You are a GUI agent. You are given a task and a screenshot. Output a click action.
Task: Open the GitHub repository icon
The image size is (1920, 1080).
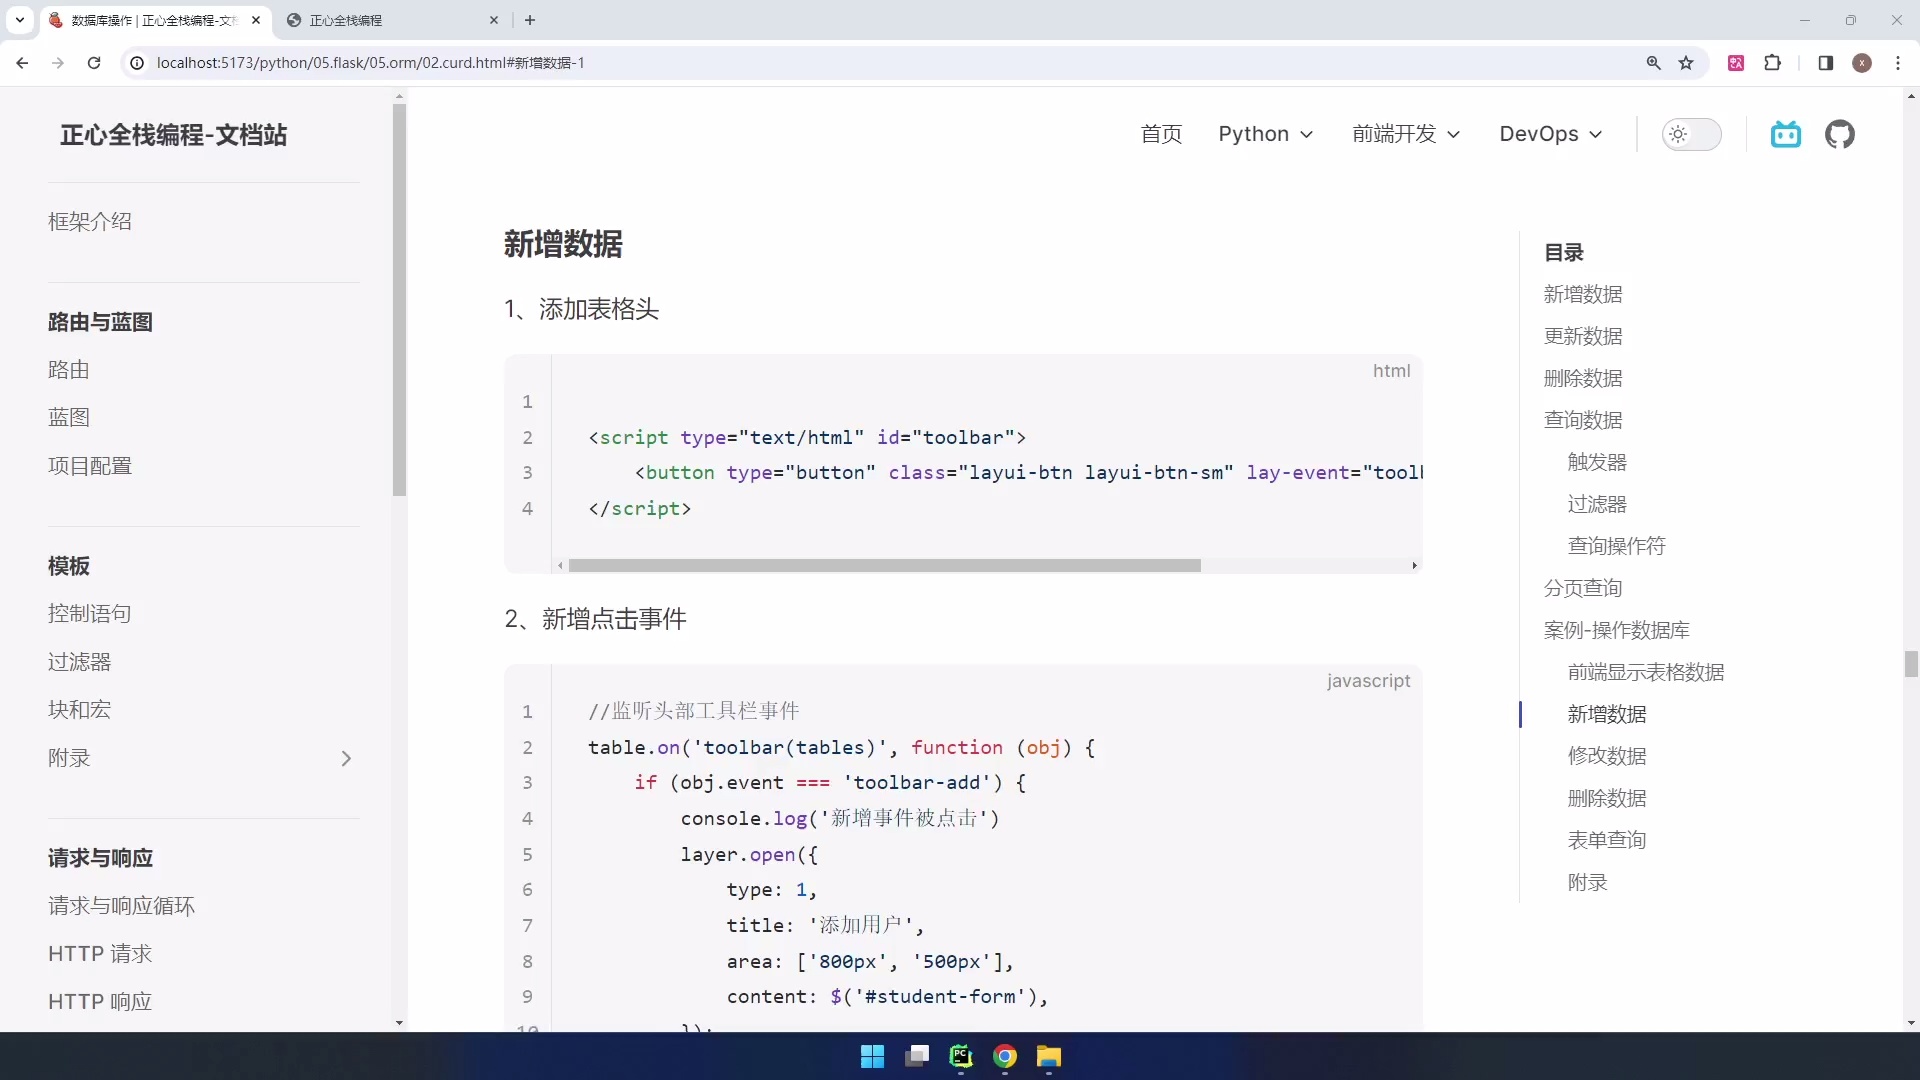[x=1841, y=134]
